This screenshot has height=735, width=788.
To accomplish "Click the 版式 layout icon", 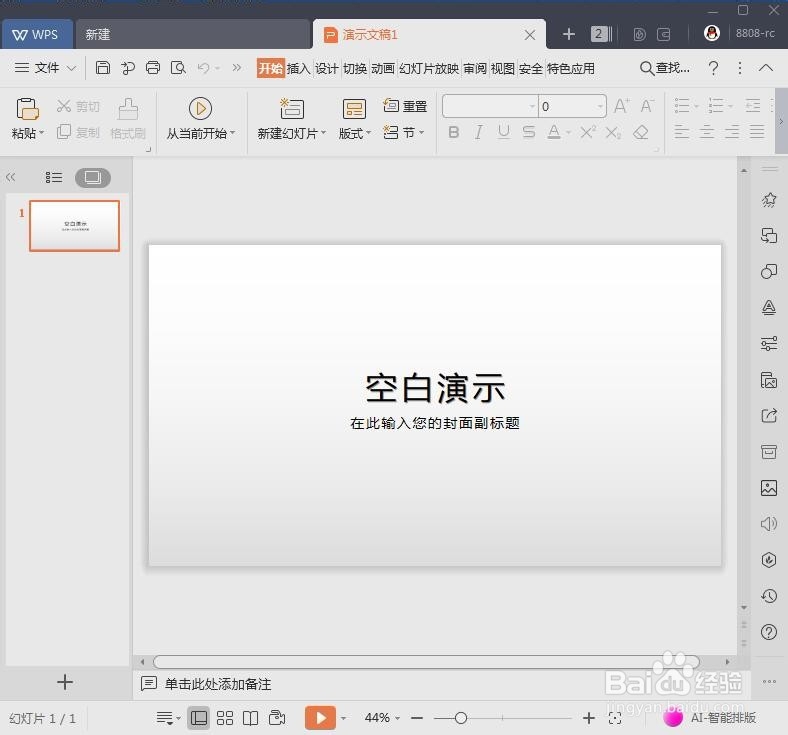I will point(354,109).
